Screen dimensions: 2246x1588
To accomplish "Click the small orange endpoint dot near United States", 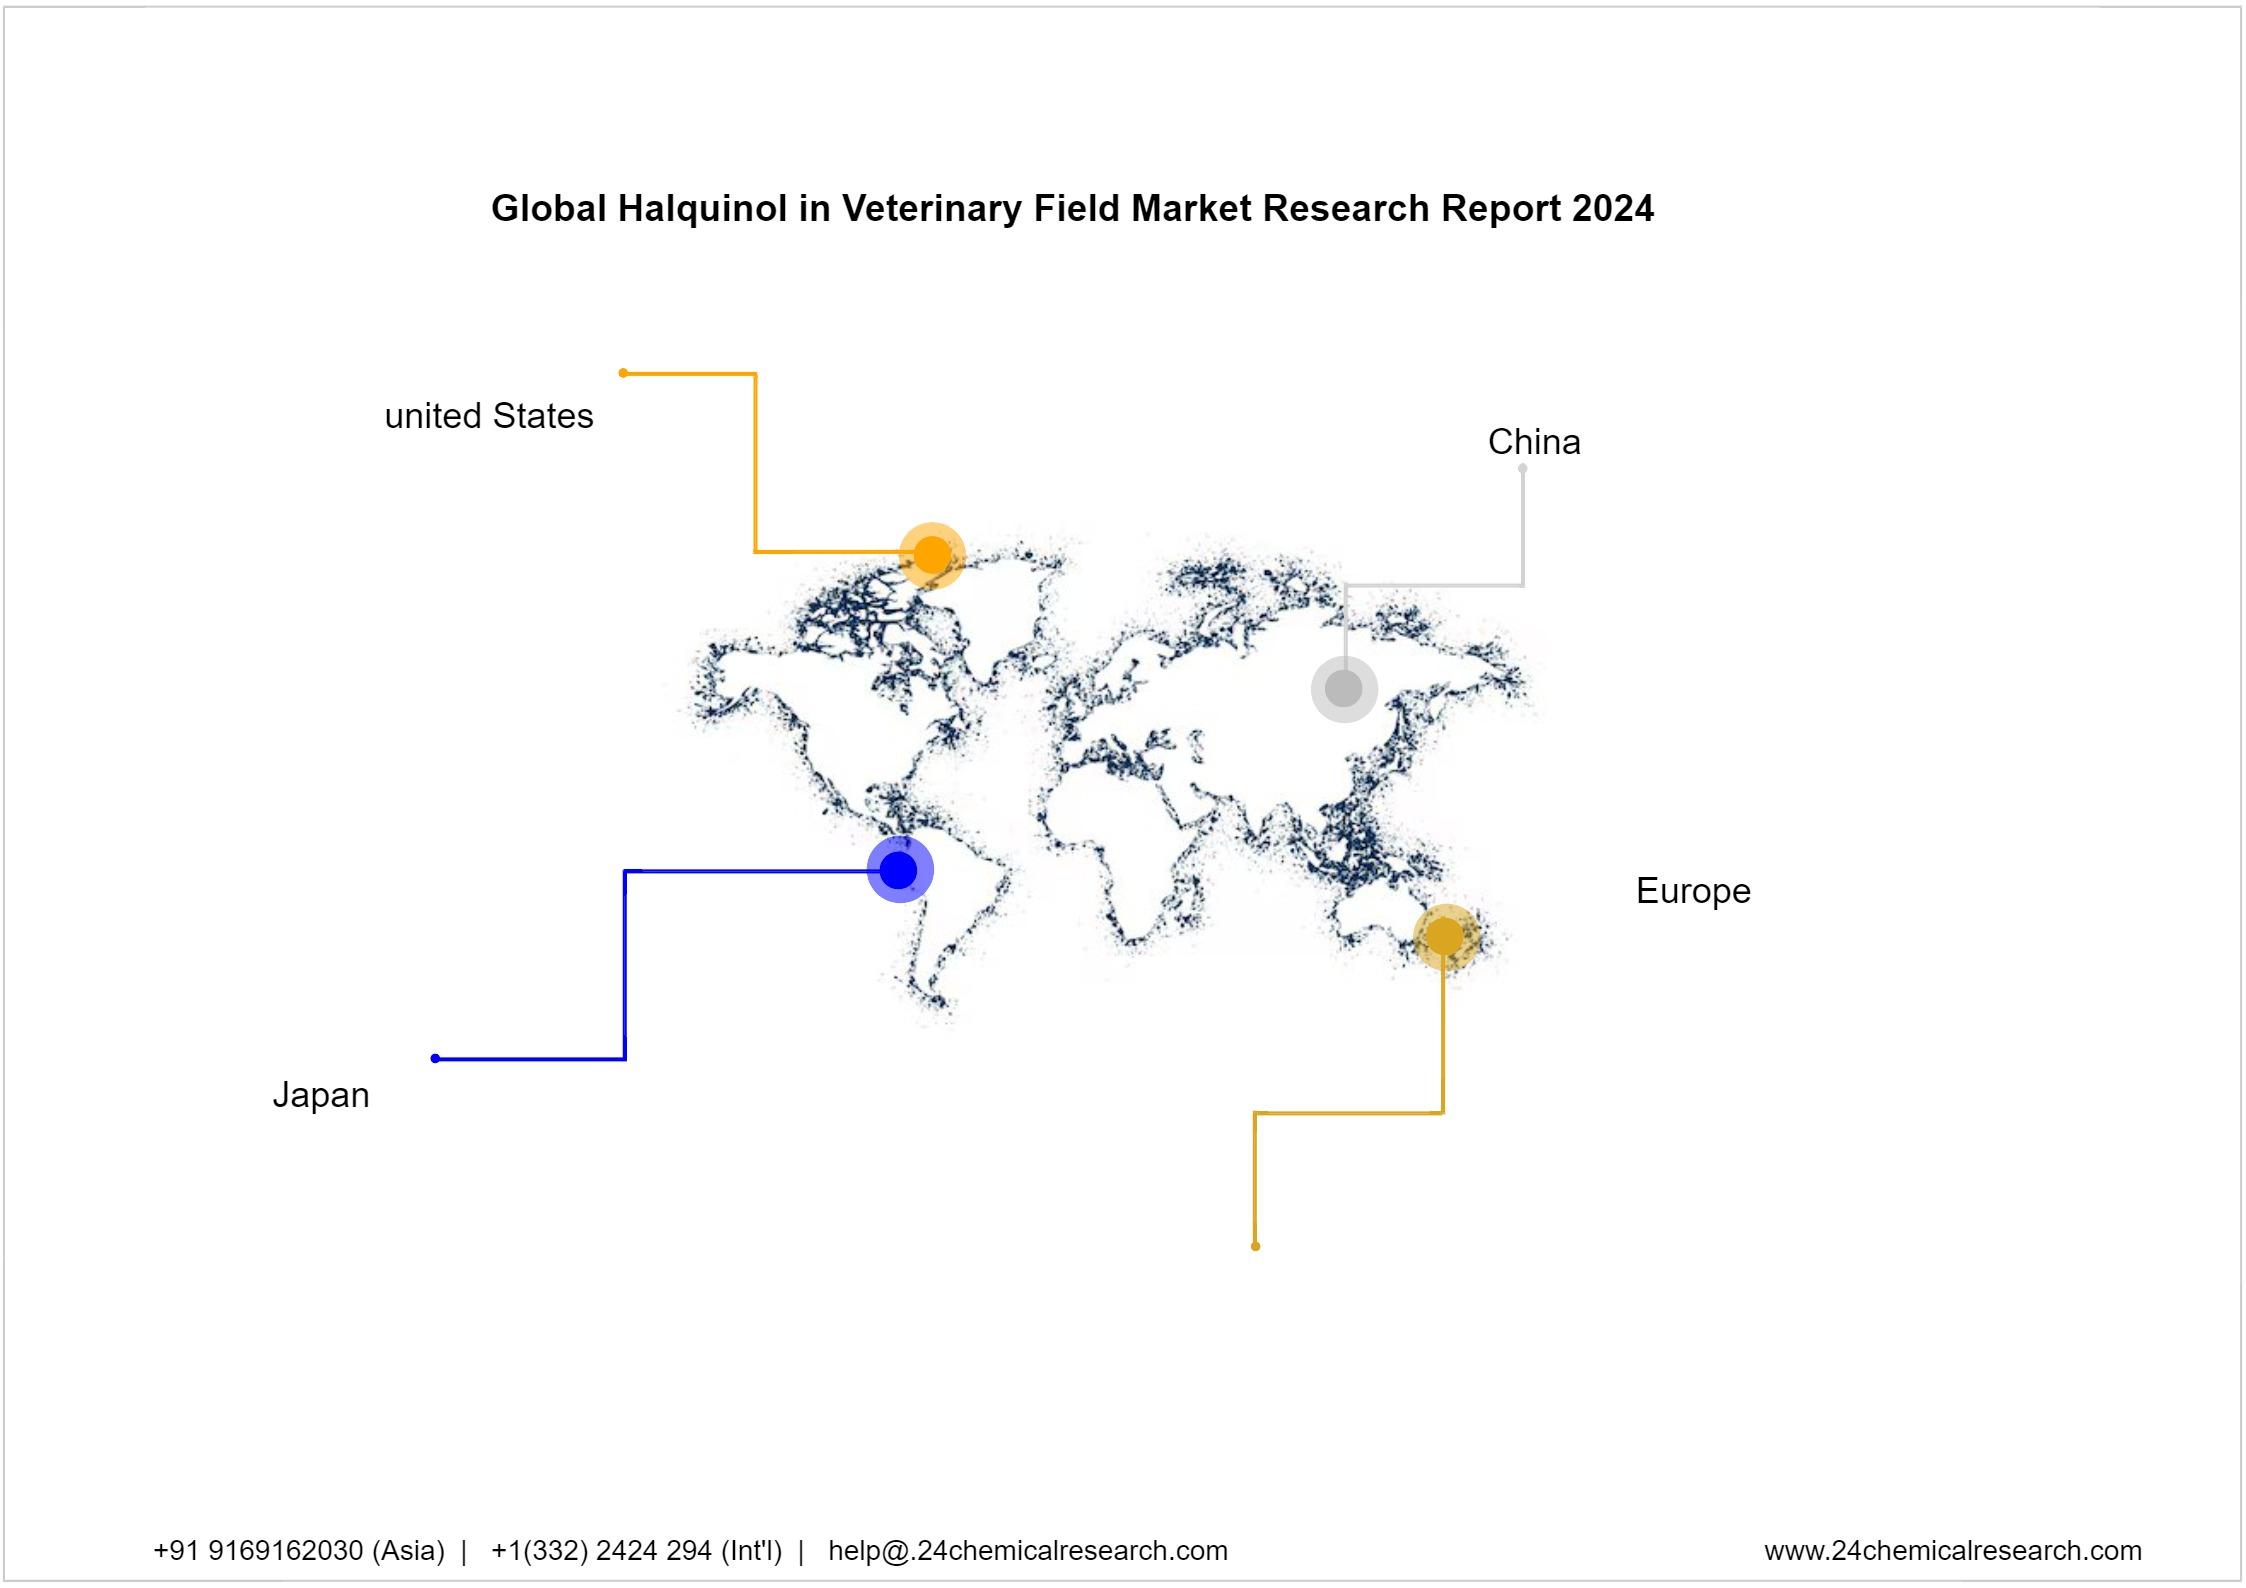I will (x=623, y=373).
